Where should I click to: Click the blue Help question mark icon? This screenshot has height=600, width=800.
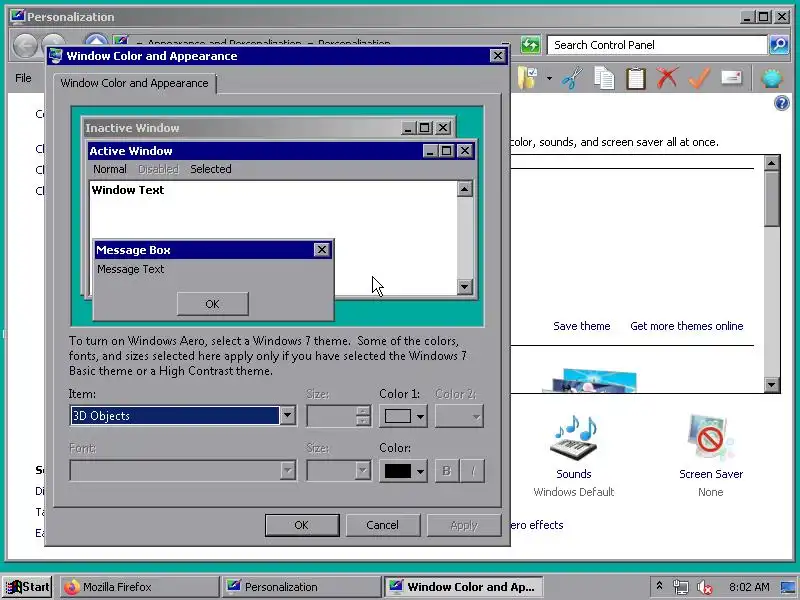pyautogui.click(x=782, y=103)
